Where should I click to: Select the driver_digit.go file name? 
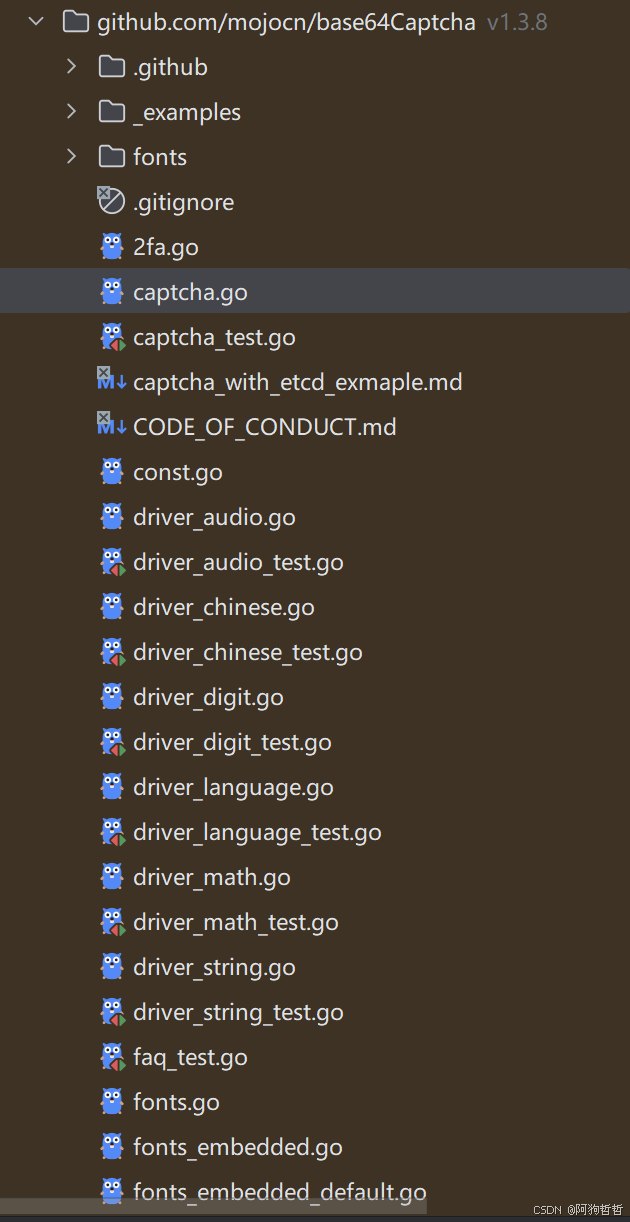pos(208,697)
